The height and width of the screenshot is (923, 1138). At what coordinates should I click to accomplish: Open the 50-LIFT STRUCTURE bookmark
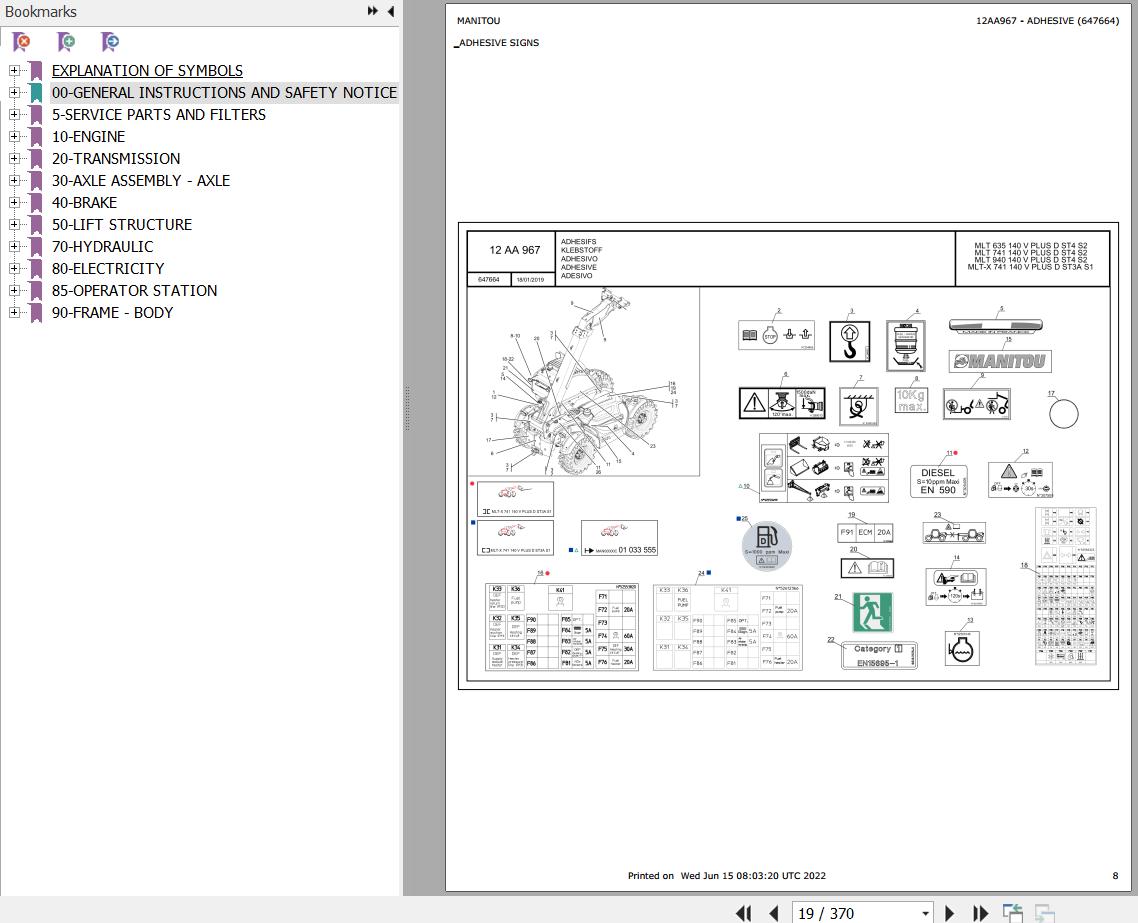coord(122,225)
